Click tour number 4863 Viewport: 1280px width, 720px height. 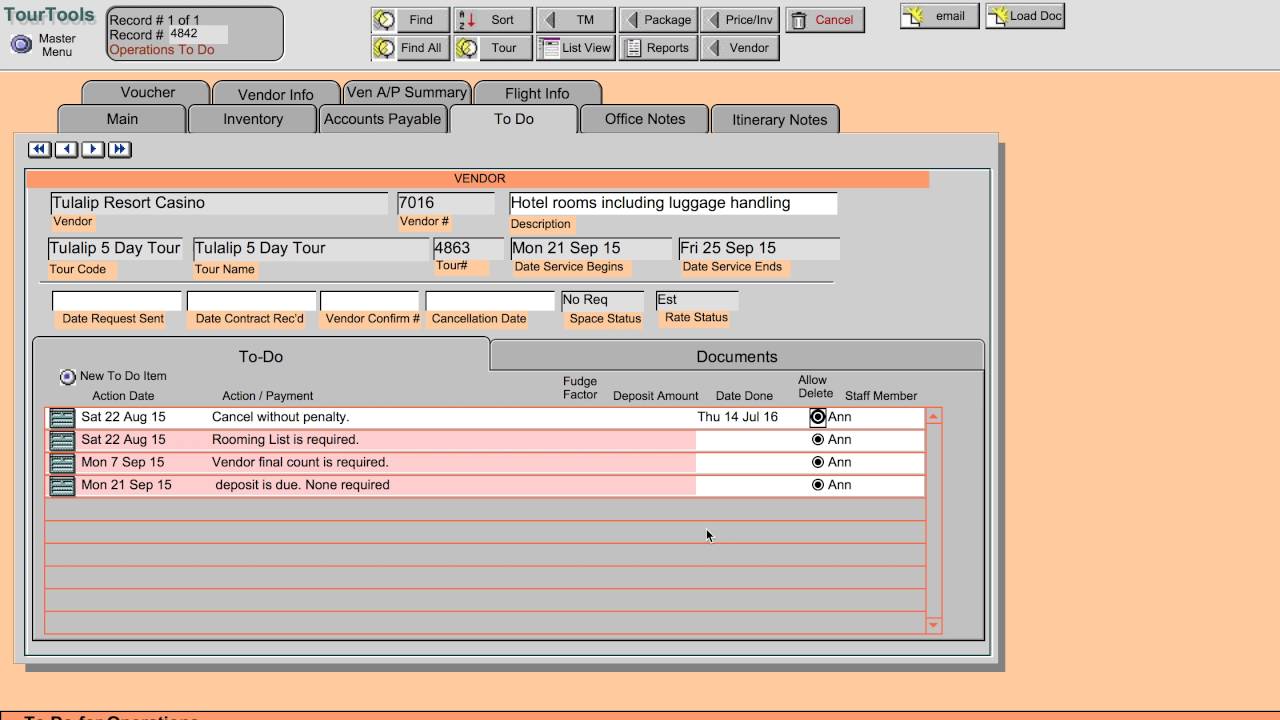(468, 248)
